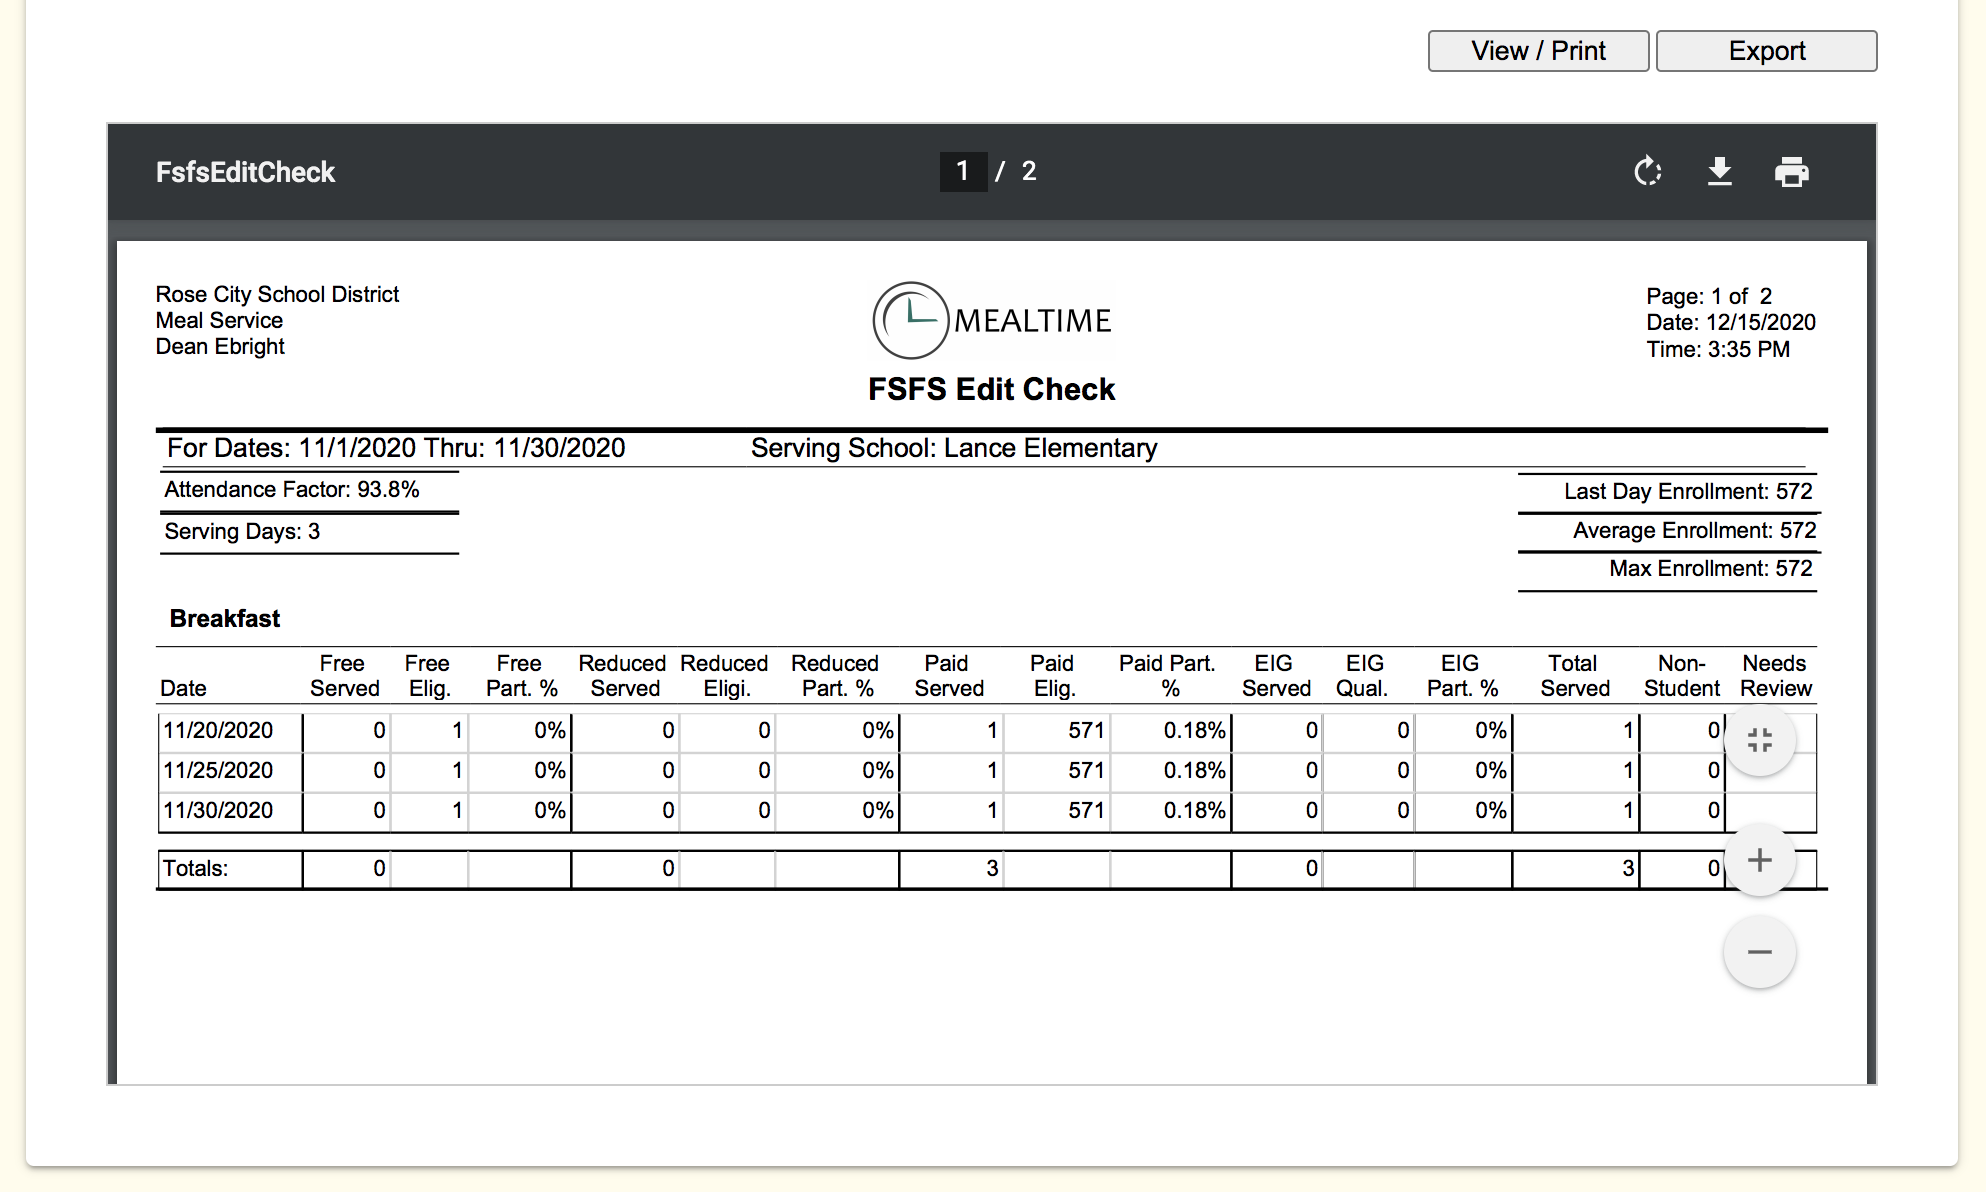Click the Totals row label

(196, 868)
